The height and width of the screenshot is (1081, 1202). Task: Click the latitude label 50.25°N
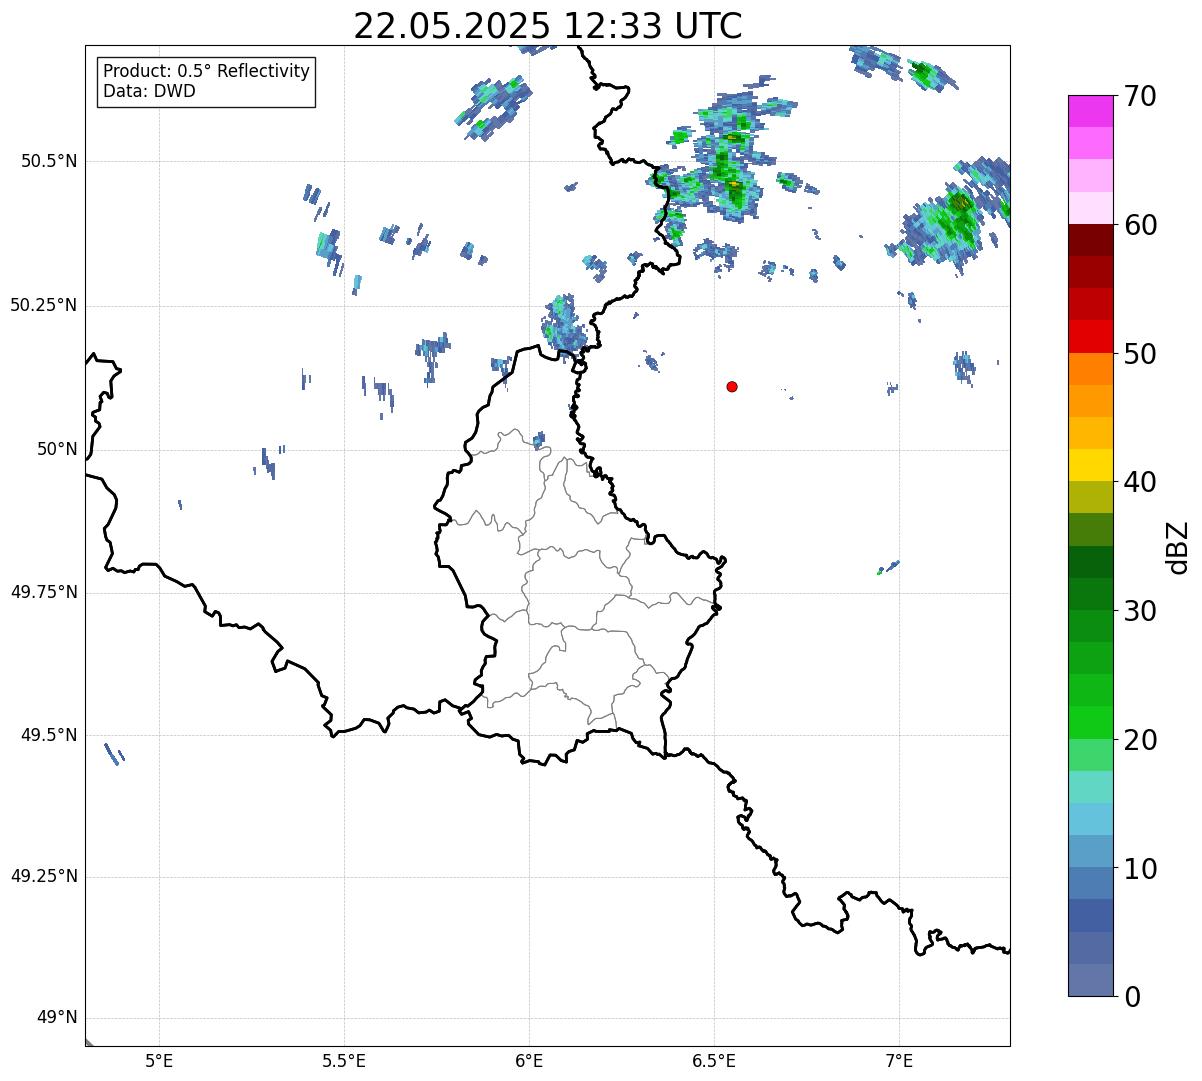tap(44, 305)
